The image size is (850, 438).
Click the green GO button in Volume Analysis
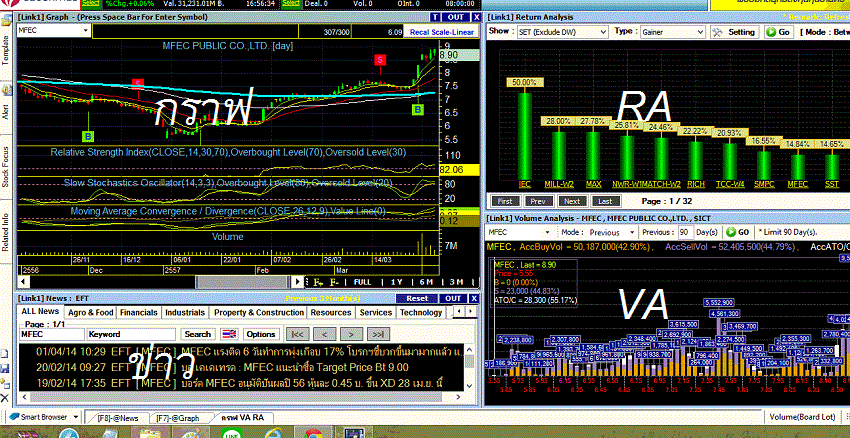(x=737, y=232)
